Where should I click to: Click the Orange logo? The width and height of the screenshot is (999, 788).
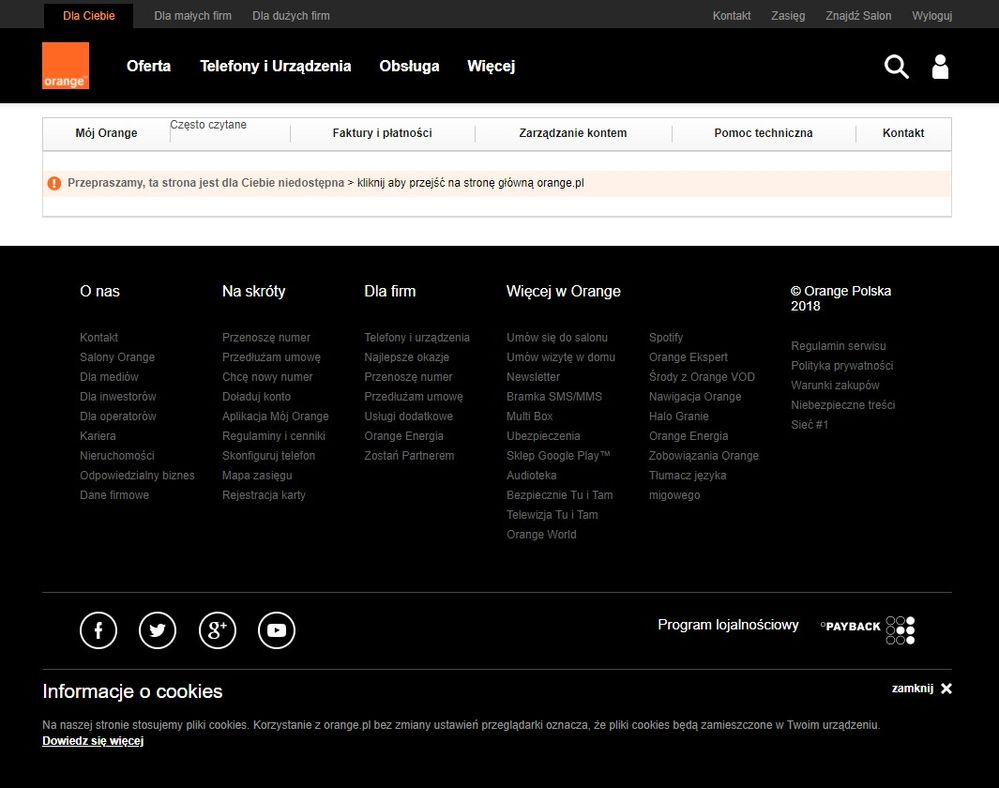pos(65,66)
